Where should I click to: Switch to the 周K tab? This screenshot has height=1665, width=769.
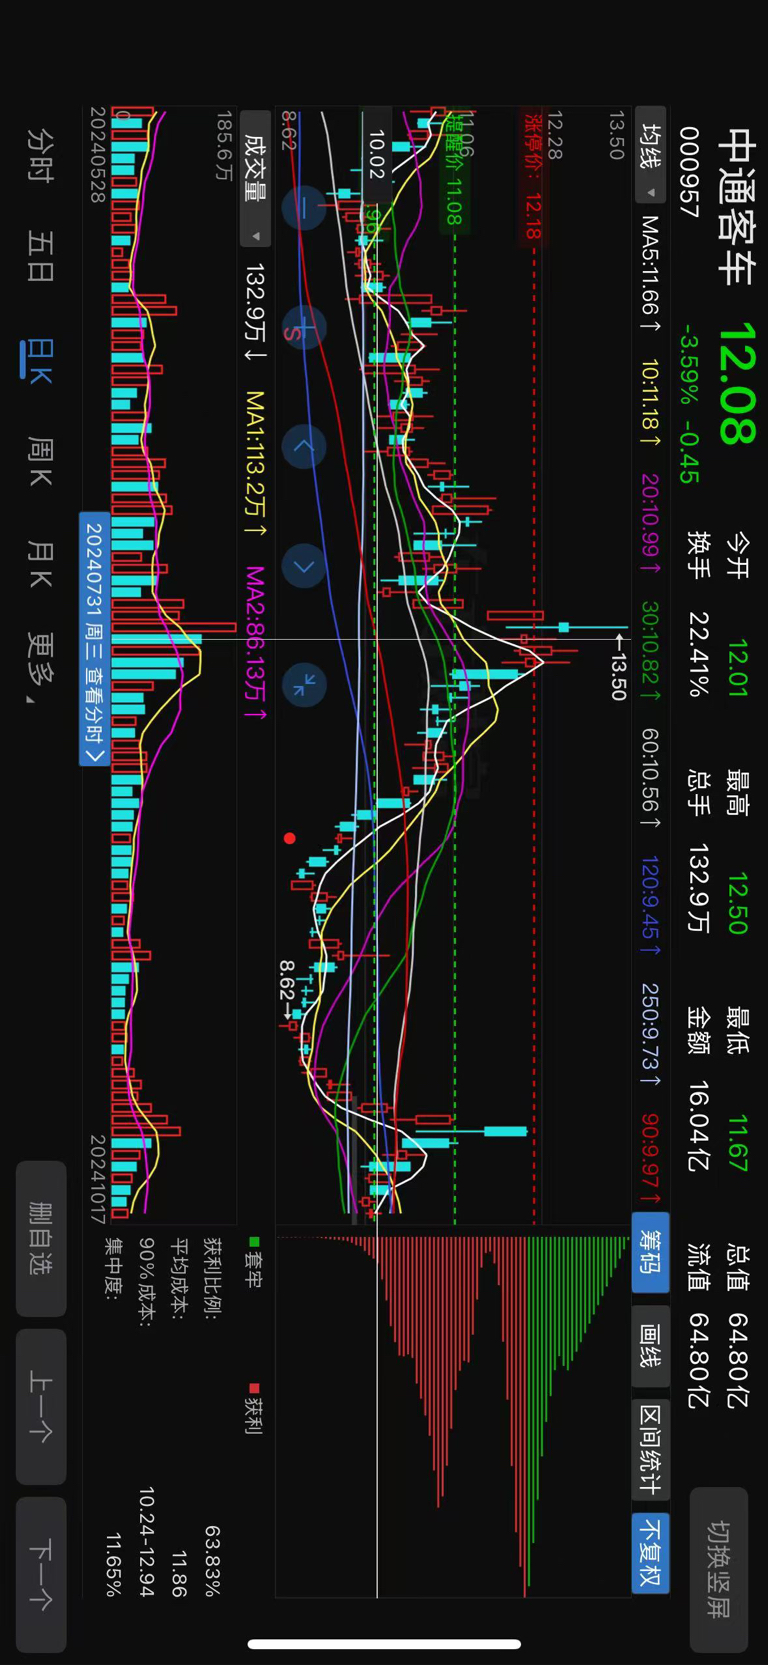(x=40, y=461)
